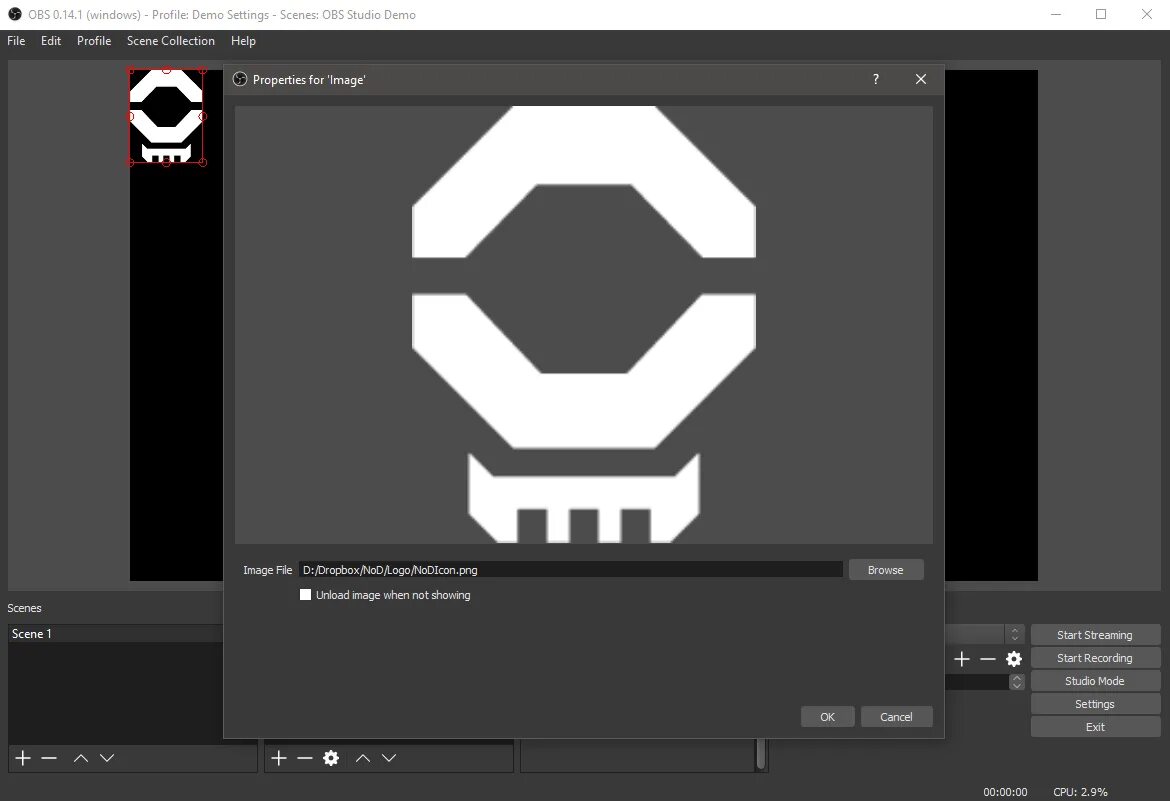Click the CPU: 2.9% status text
This screenshot has width=1170, height=801.
(1080, 792)
